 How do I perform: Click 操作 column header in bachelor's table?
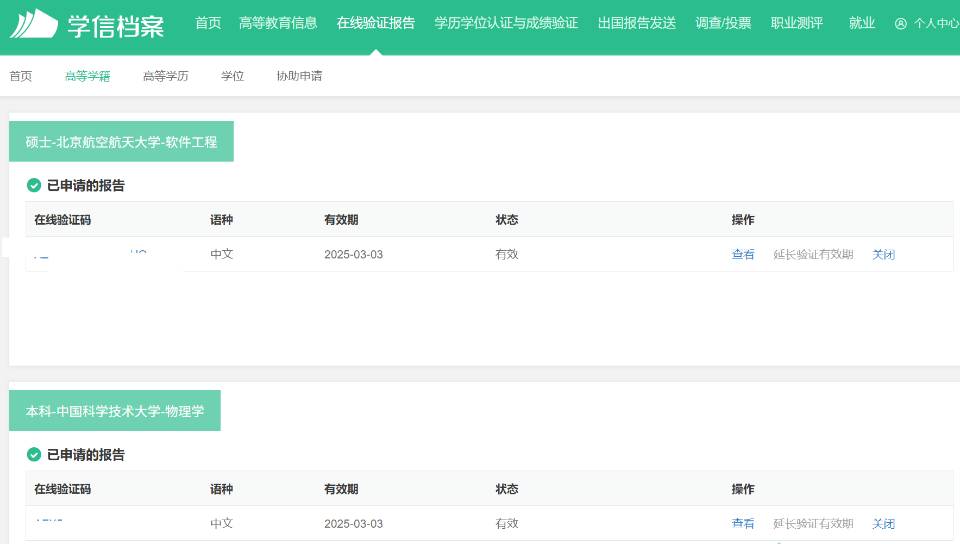pyautogui.click(x=743, y=489)
